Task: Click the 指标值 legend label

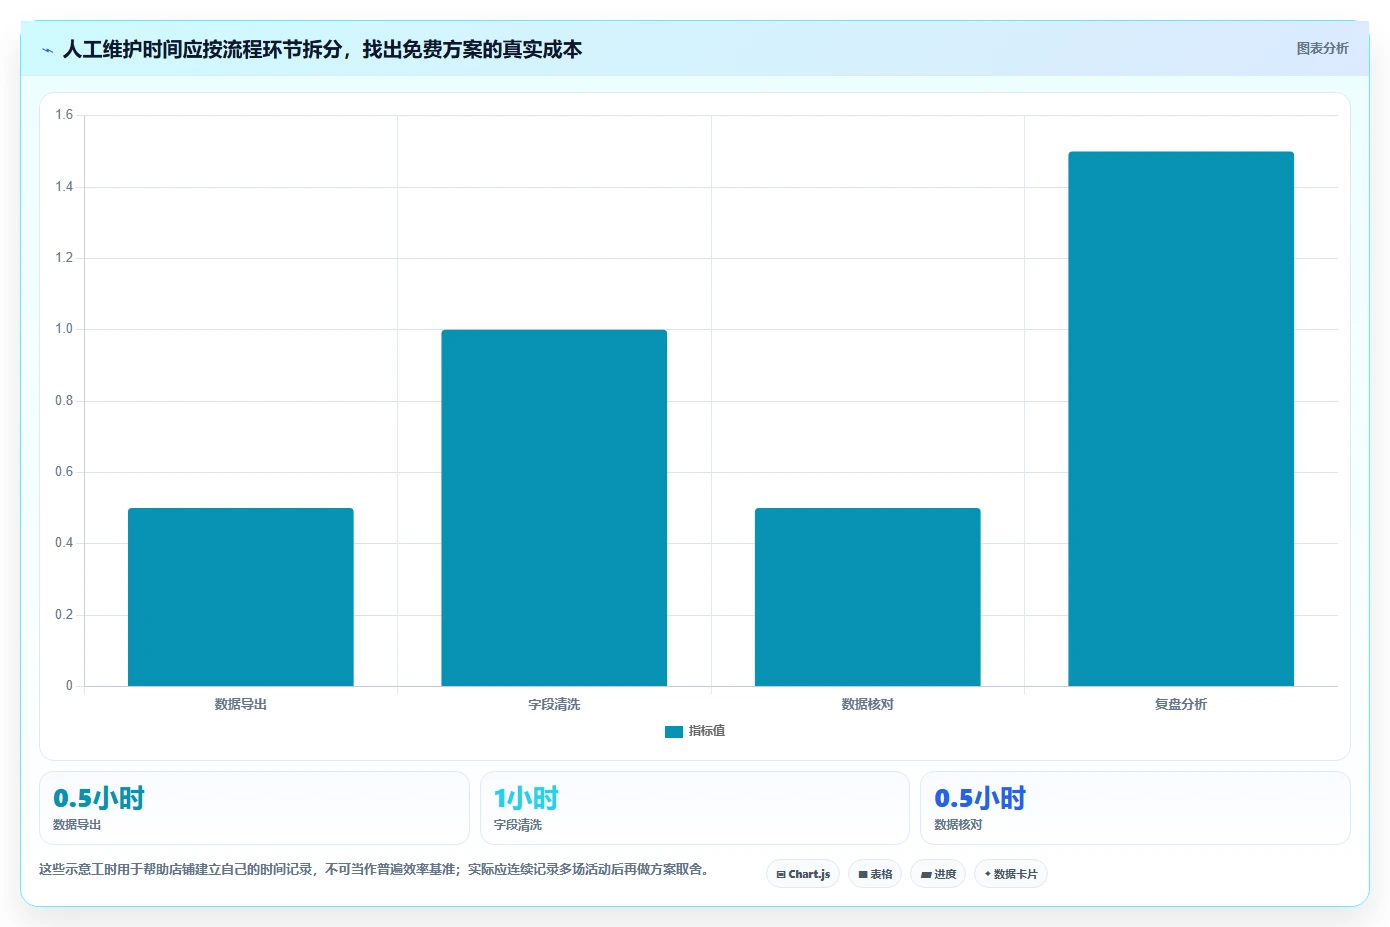Action: (707, 731)
